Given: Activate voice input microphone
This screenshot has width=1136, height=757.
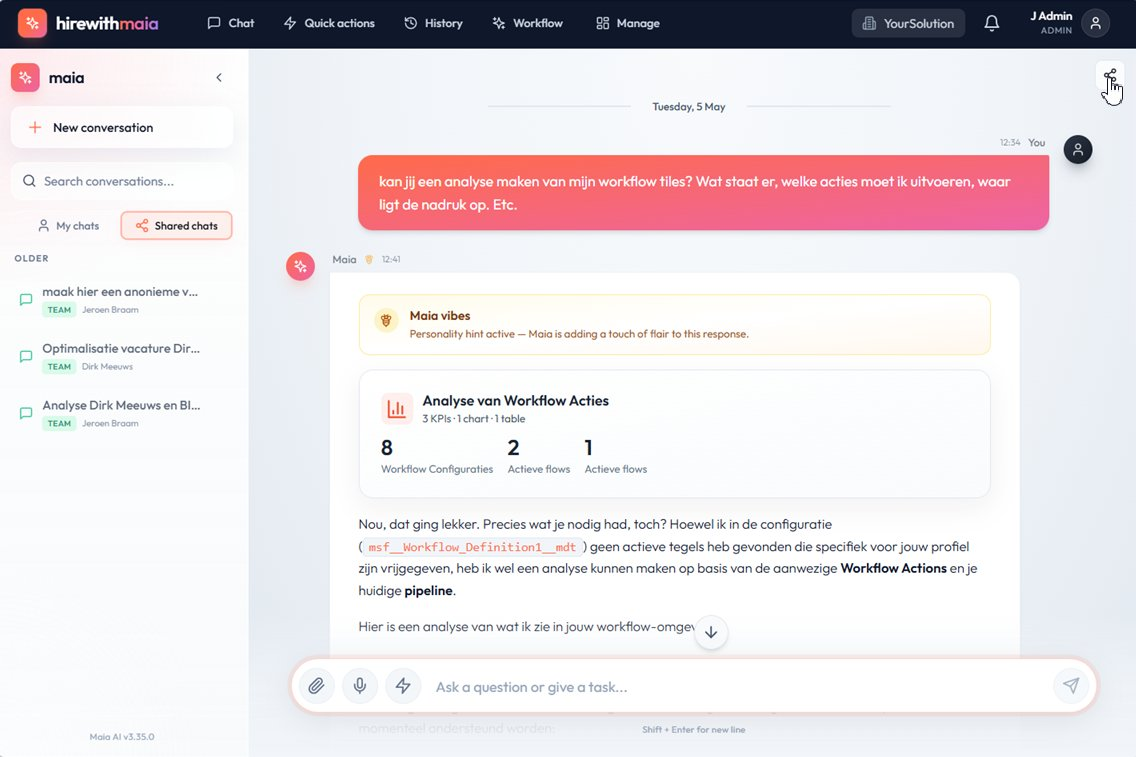Looking at the screenshot, I should 359,686.
